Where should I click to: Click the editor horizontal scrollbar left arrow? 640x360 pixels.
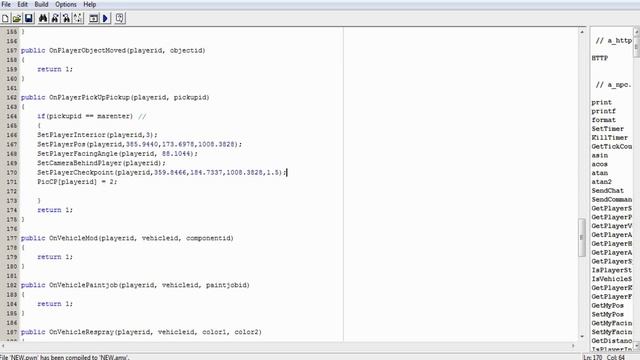pos(3,346)
